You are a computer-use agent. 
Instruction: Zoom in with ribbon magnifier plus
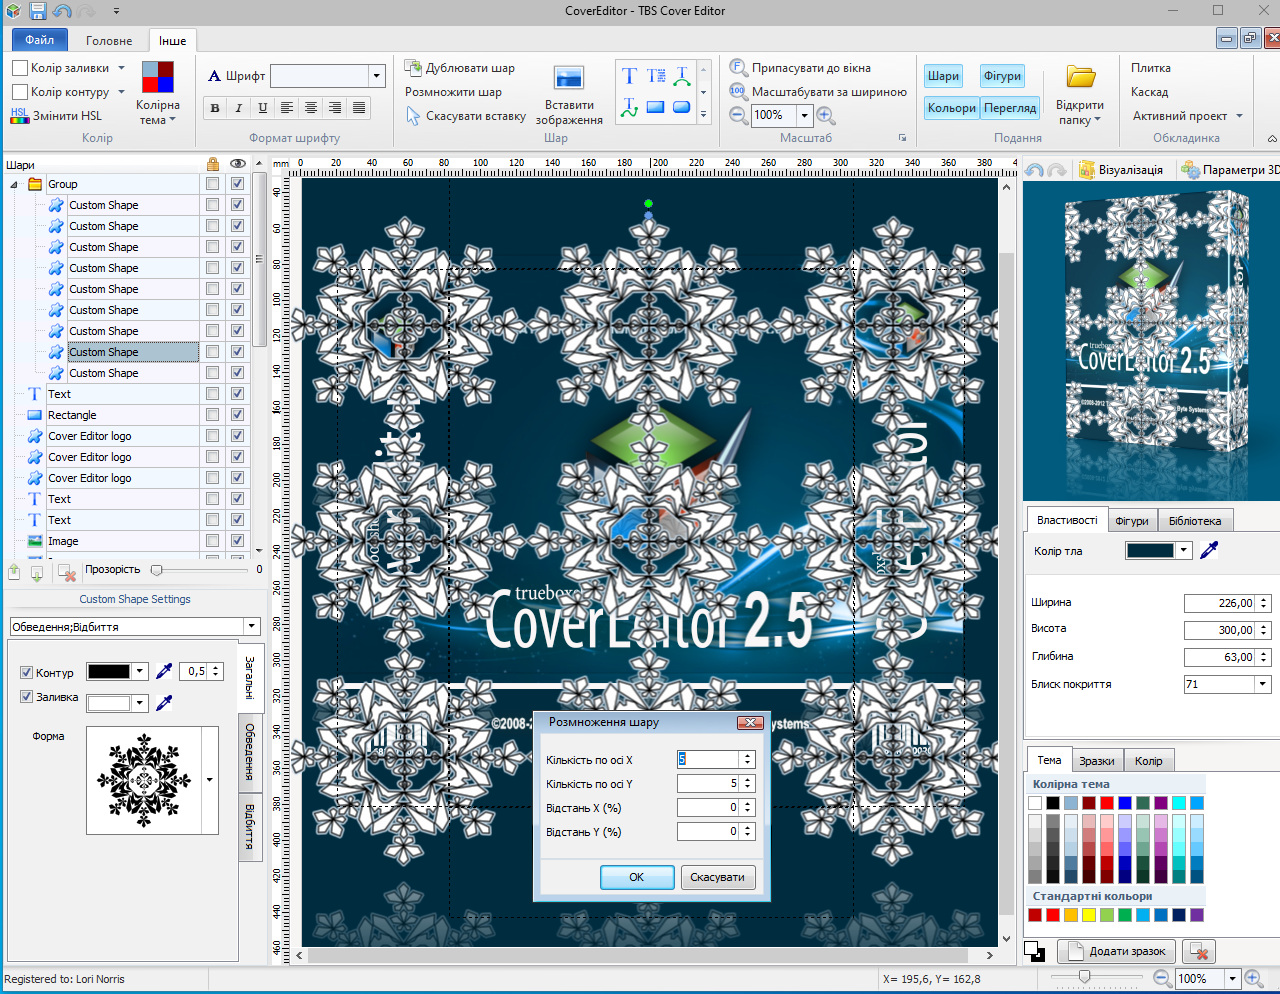tap(826, 115)
